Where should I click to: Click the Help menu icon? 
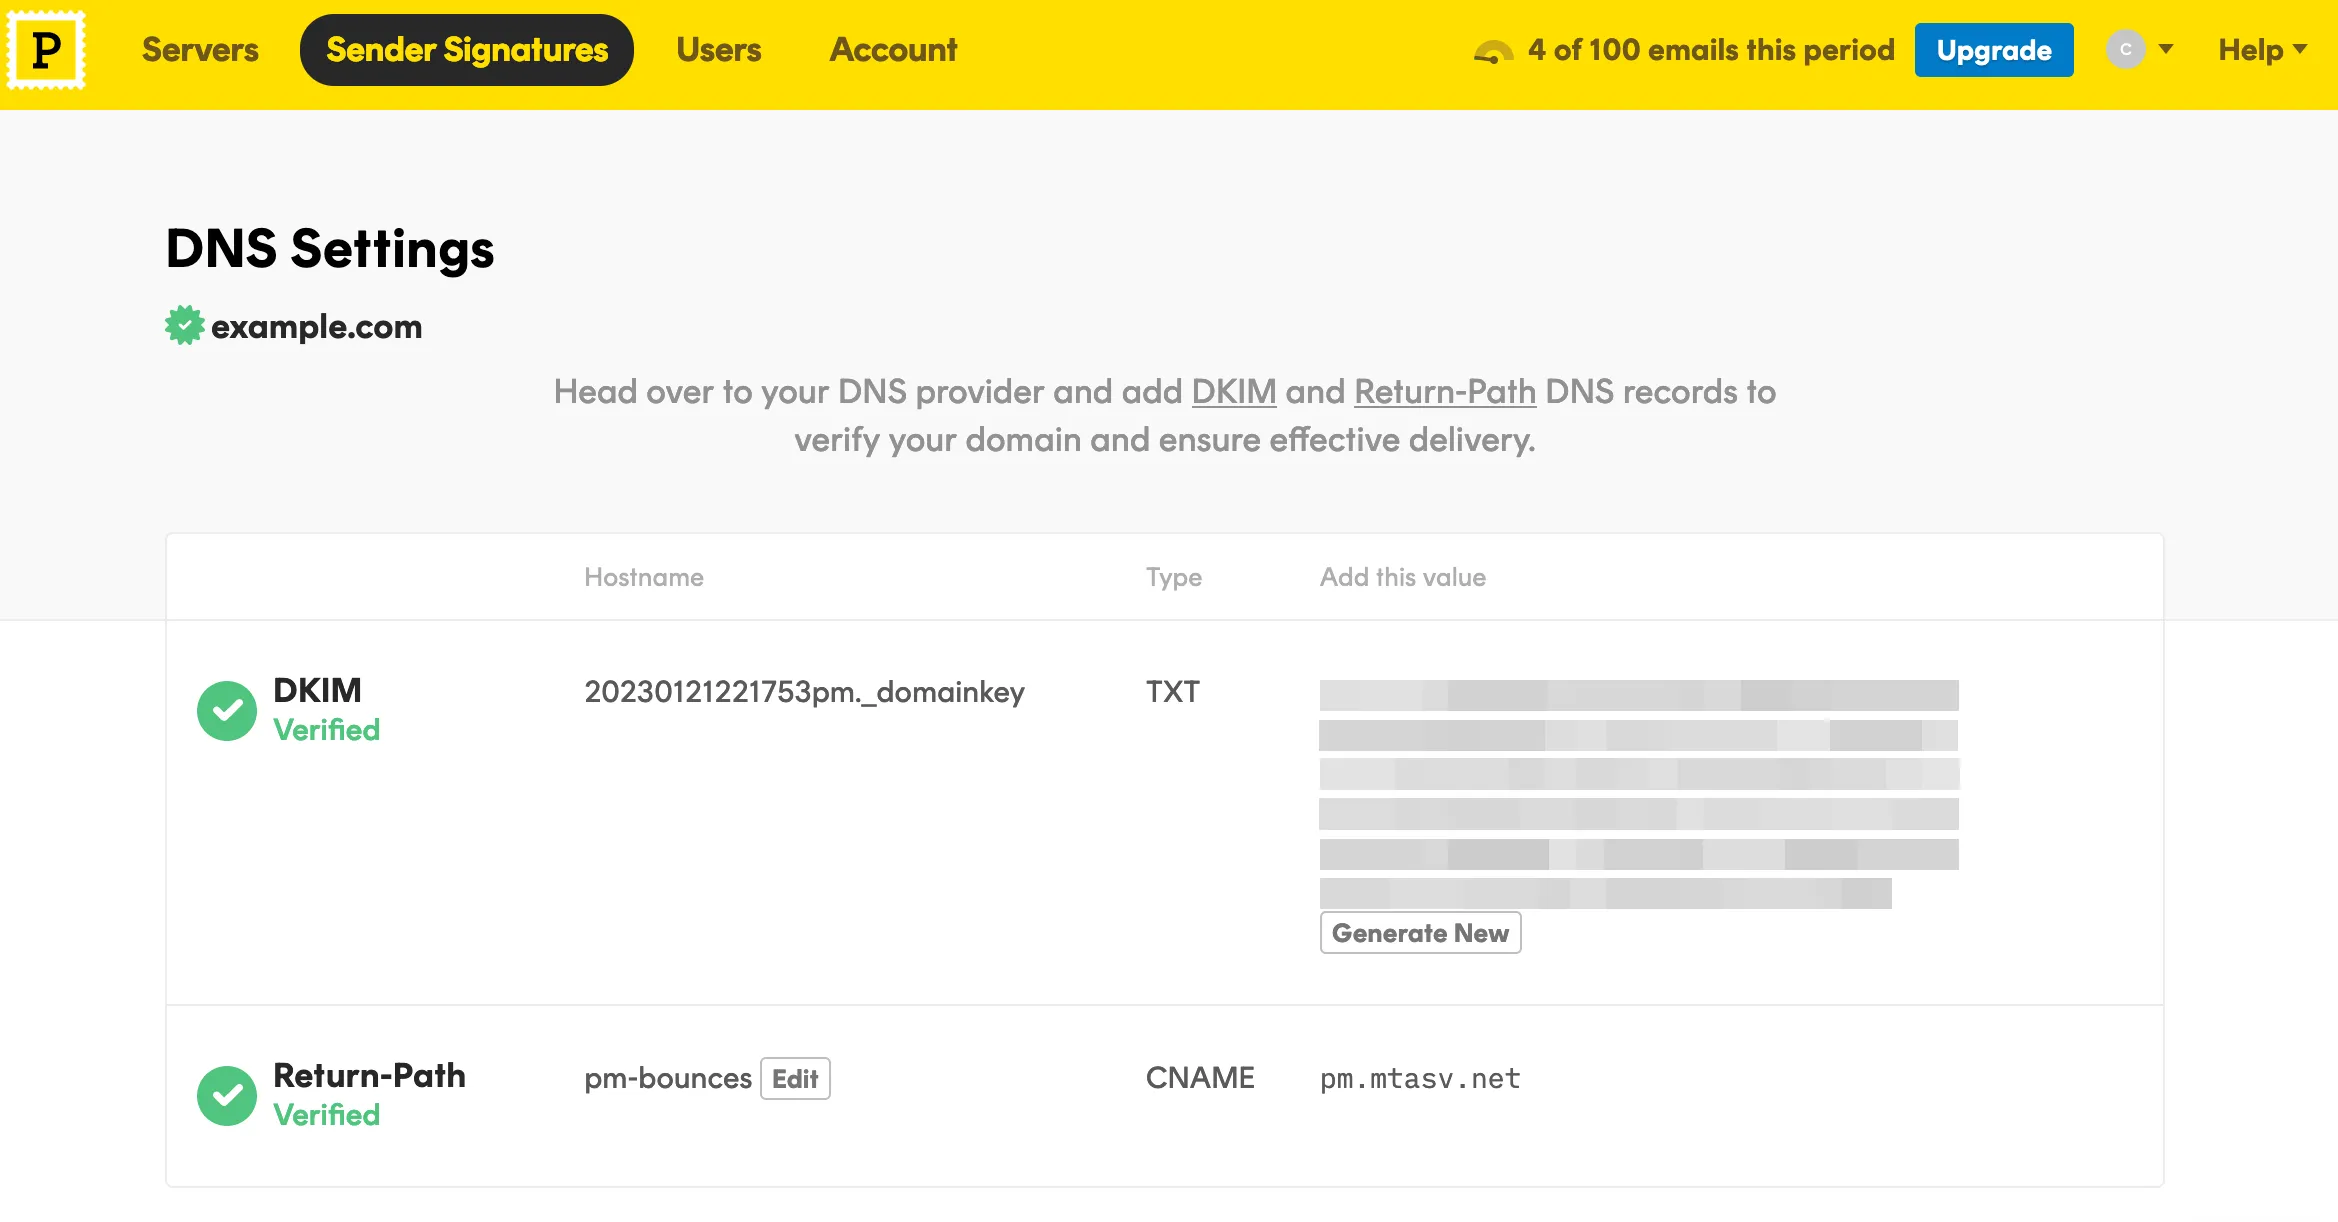click(x=2264, y=49)
